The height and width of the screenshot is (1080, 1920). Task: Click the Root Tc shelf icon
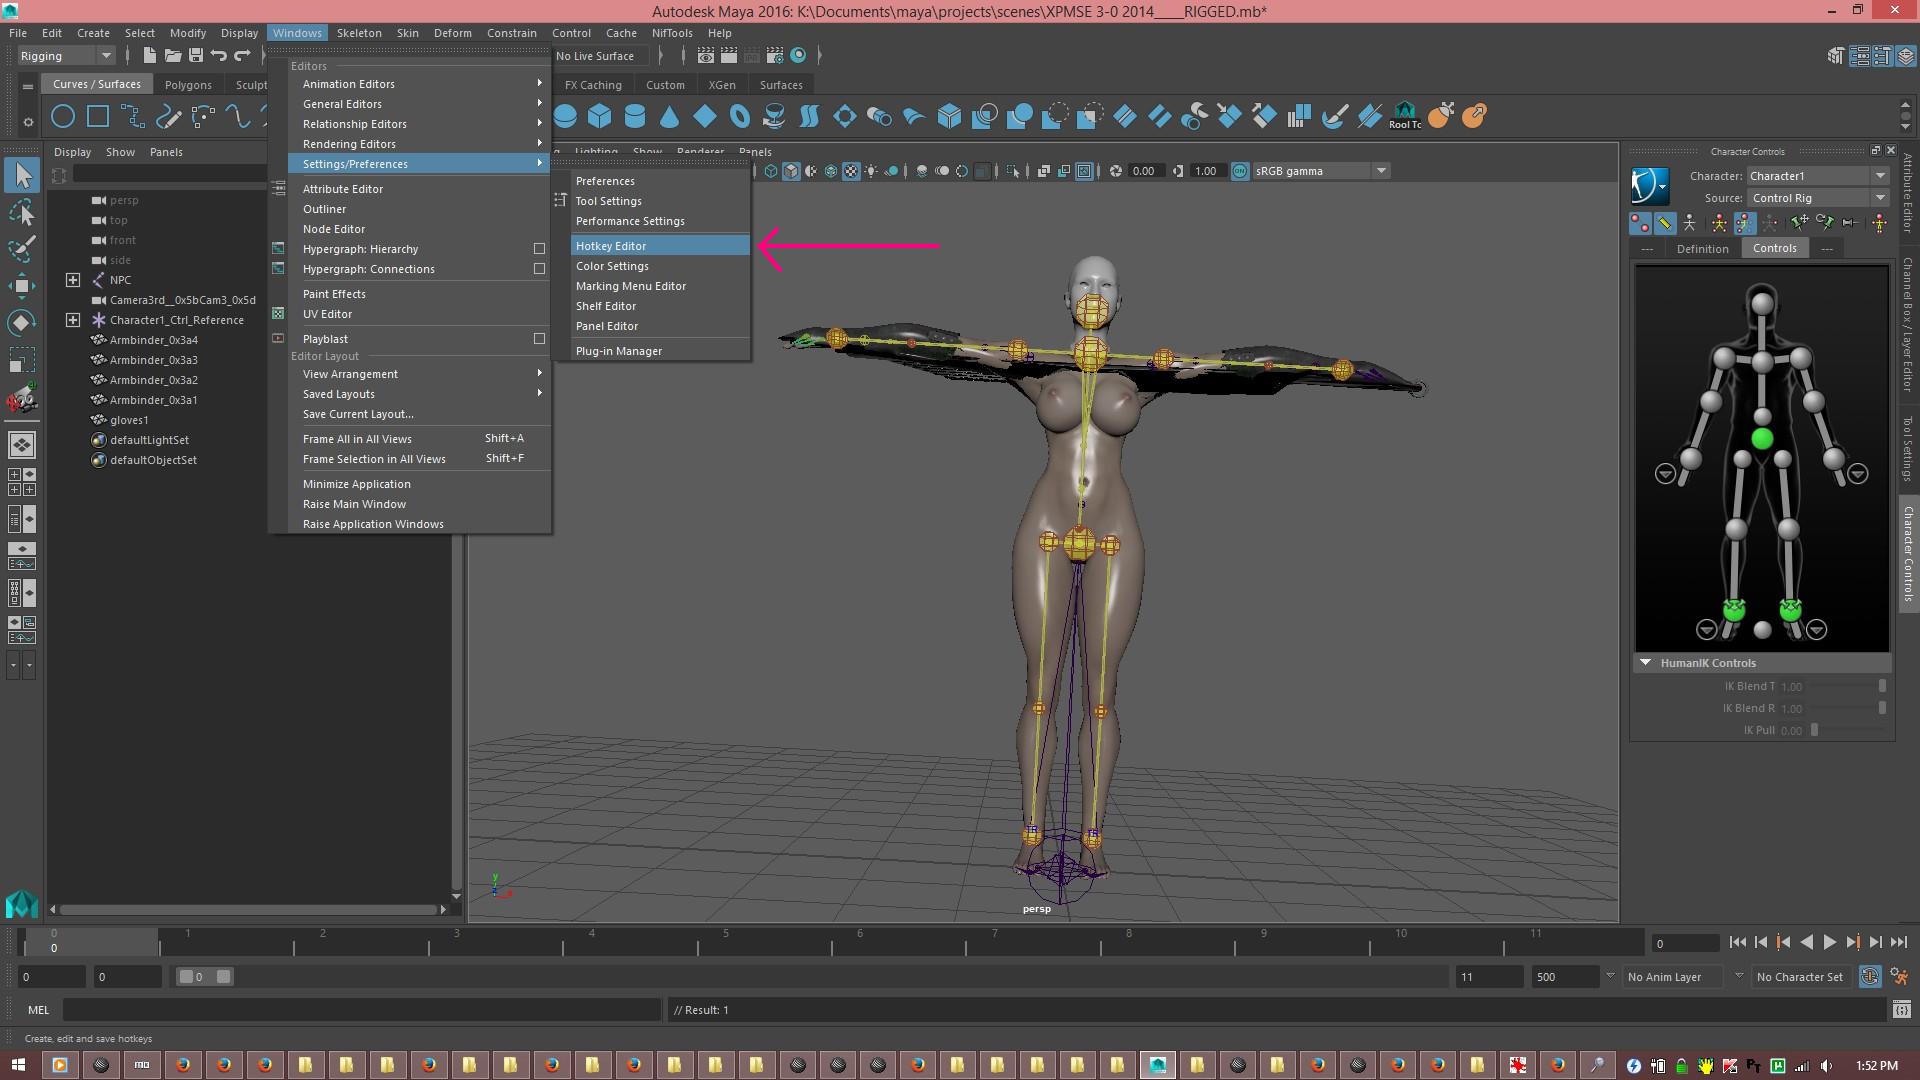coord(1404,116)
